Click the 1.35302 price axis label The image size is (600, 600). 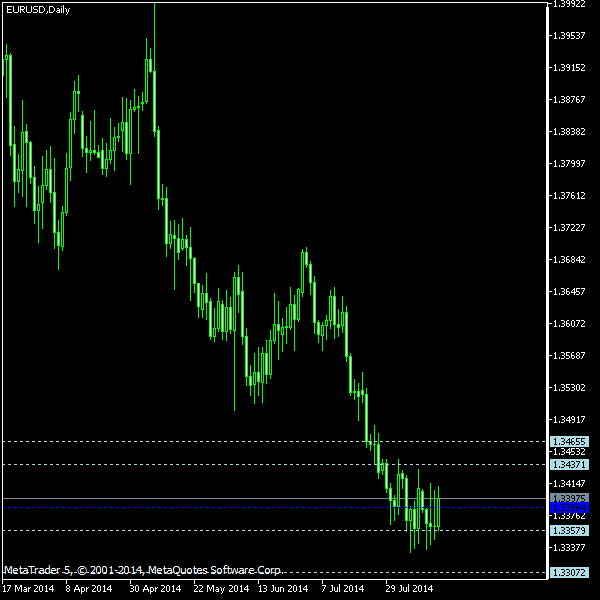(569, 388)
